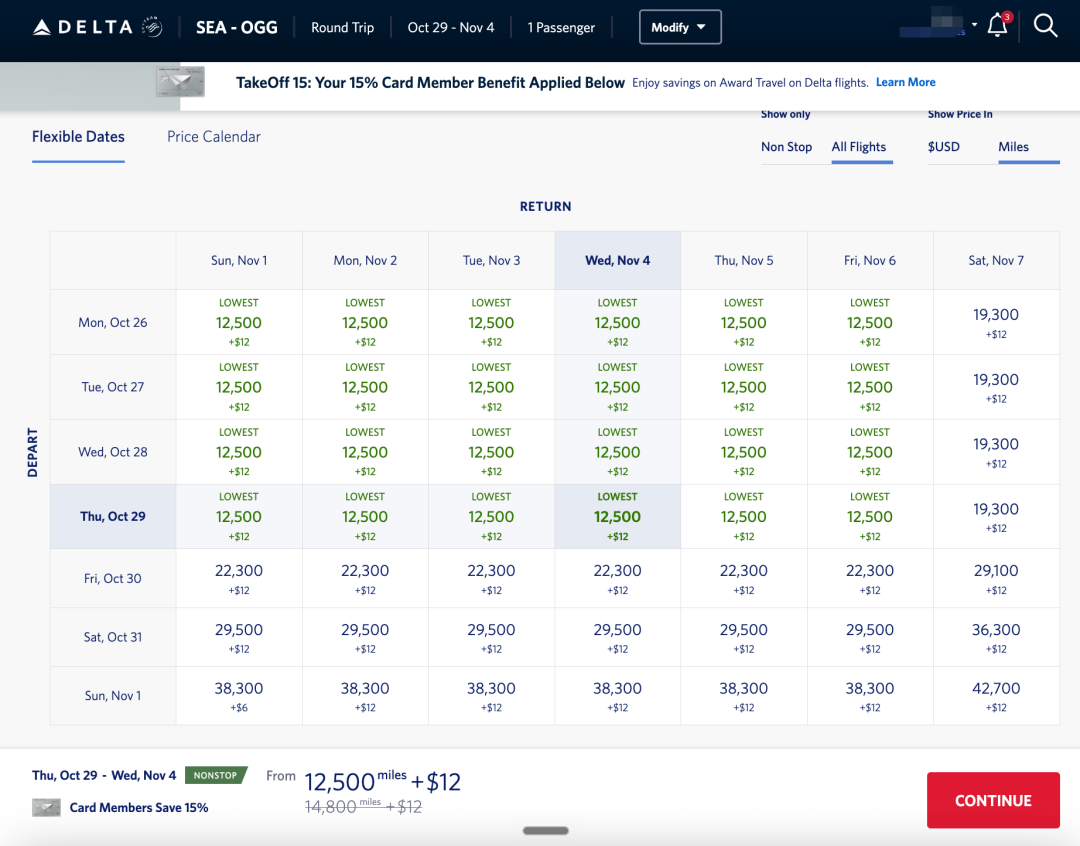The image size is (1080, 846).
Task: Show prices in $USD
Action: [x=944, y=147]
